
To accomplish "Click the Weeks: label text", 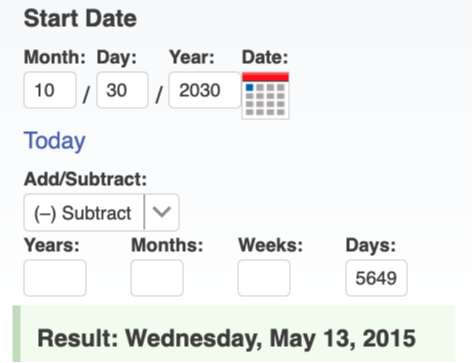I will (x=270, y=245).
